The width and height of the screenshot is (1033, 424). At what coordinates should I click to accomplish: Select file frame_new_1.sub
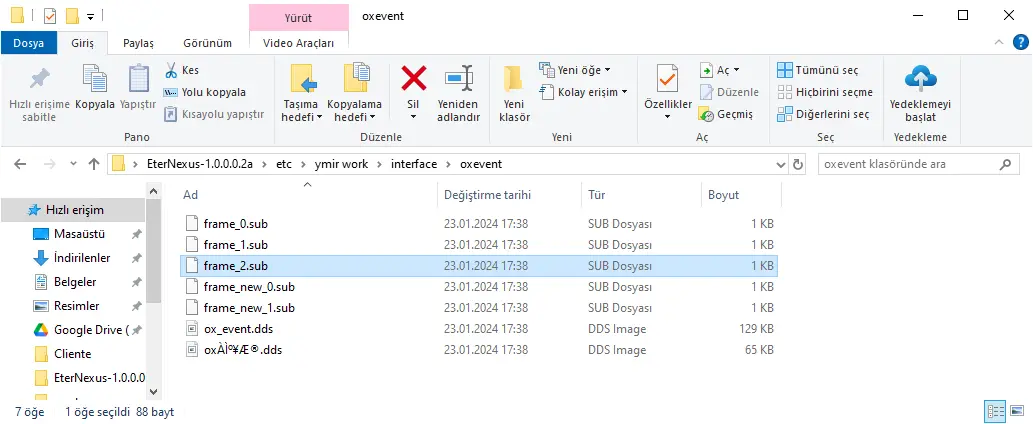click(x=478, y=307)
